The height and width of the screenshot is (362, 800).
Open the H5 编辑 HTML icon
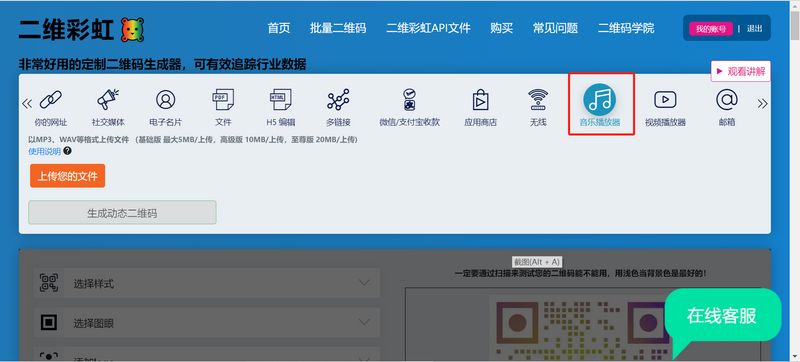(281, 99)
